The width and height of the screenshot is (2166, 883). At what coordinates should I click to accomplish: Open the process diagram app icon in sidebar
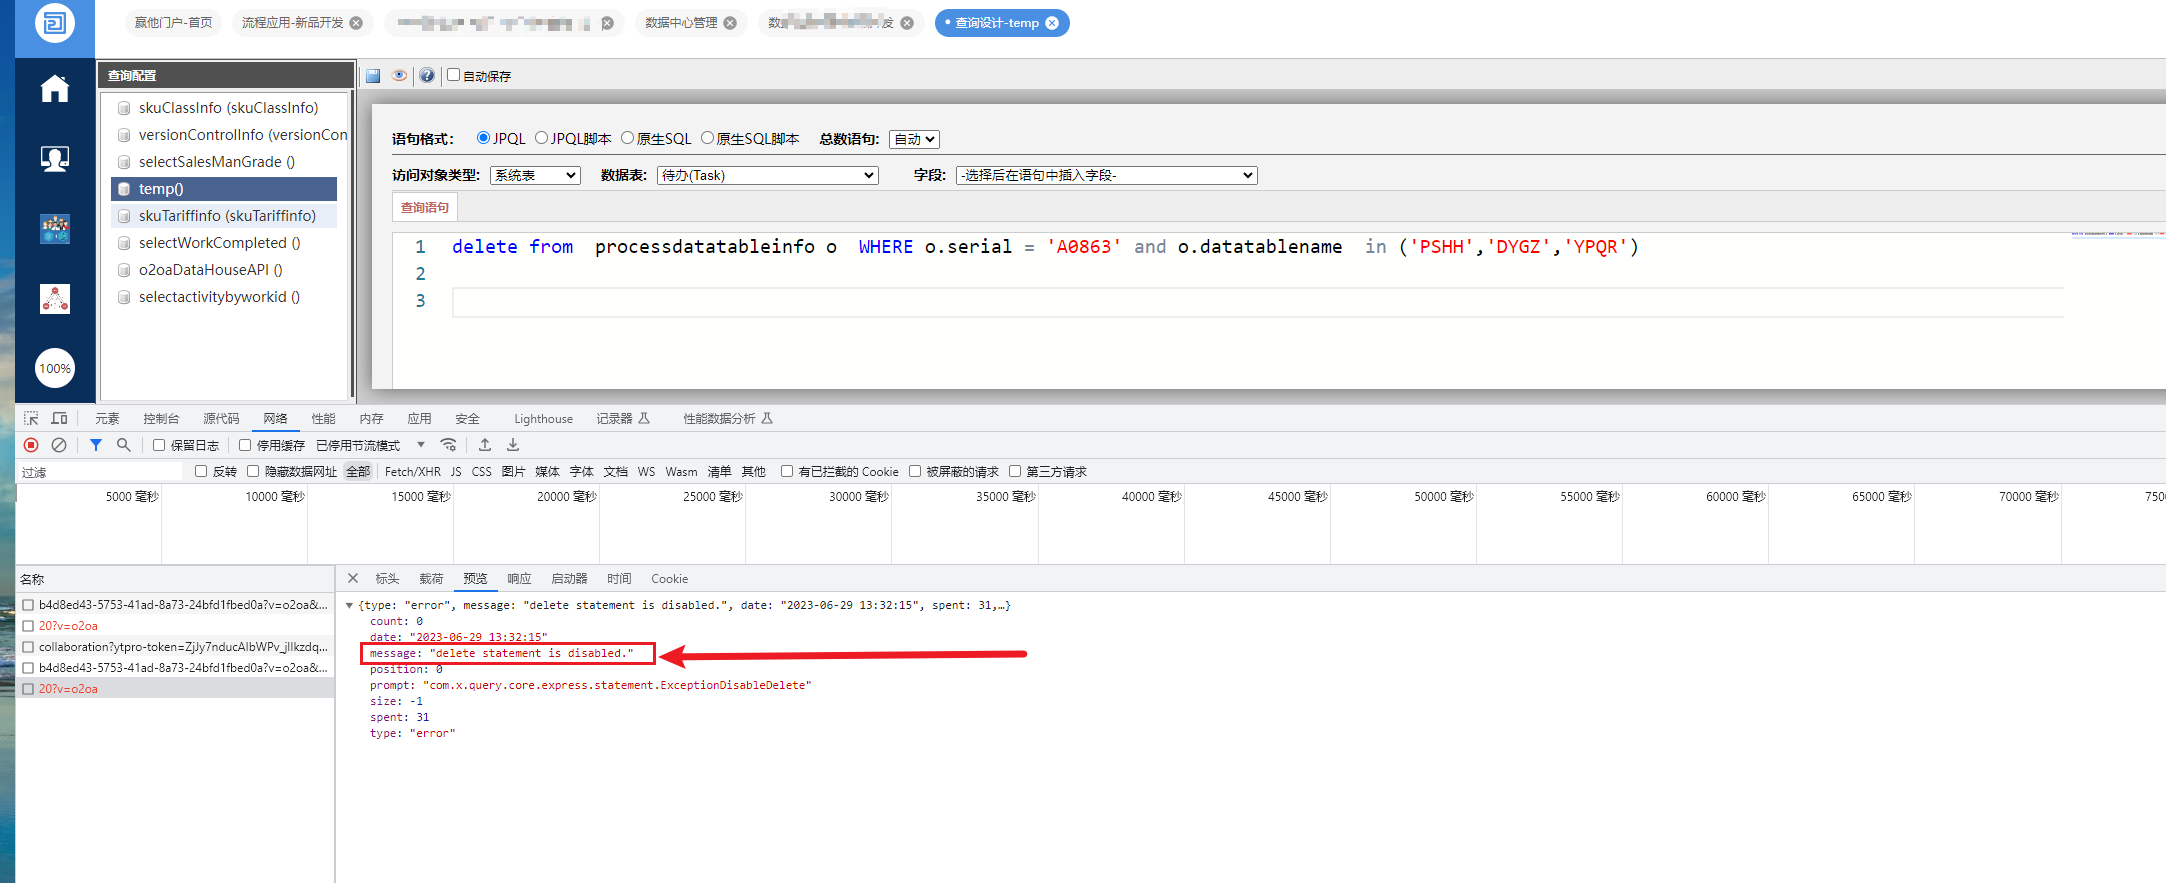[x=55, y=298]
